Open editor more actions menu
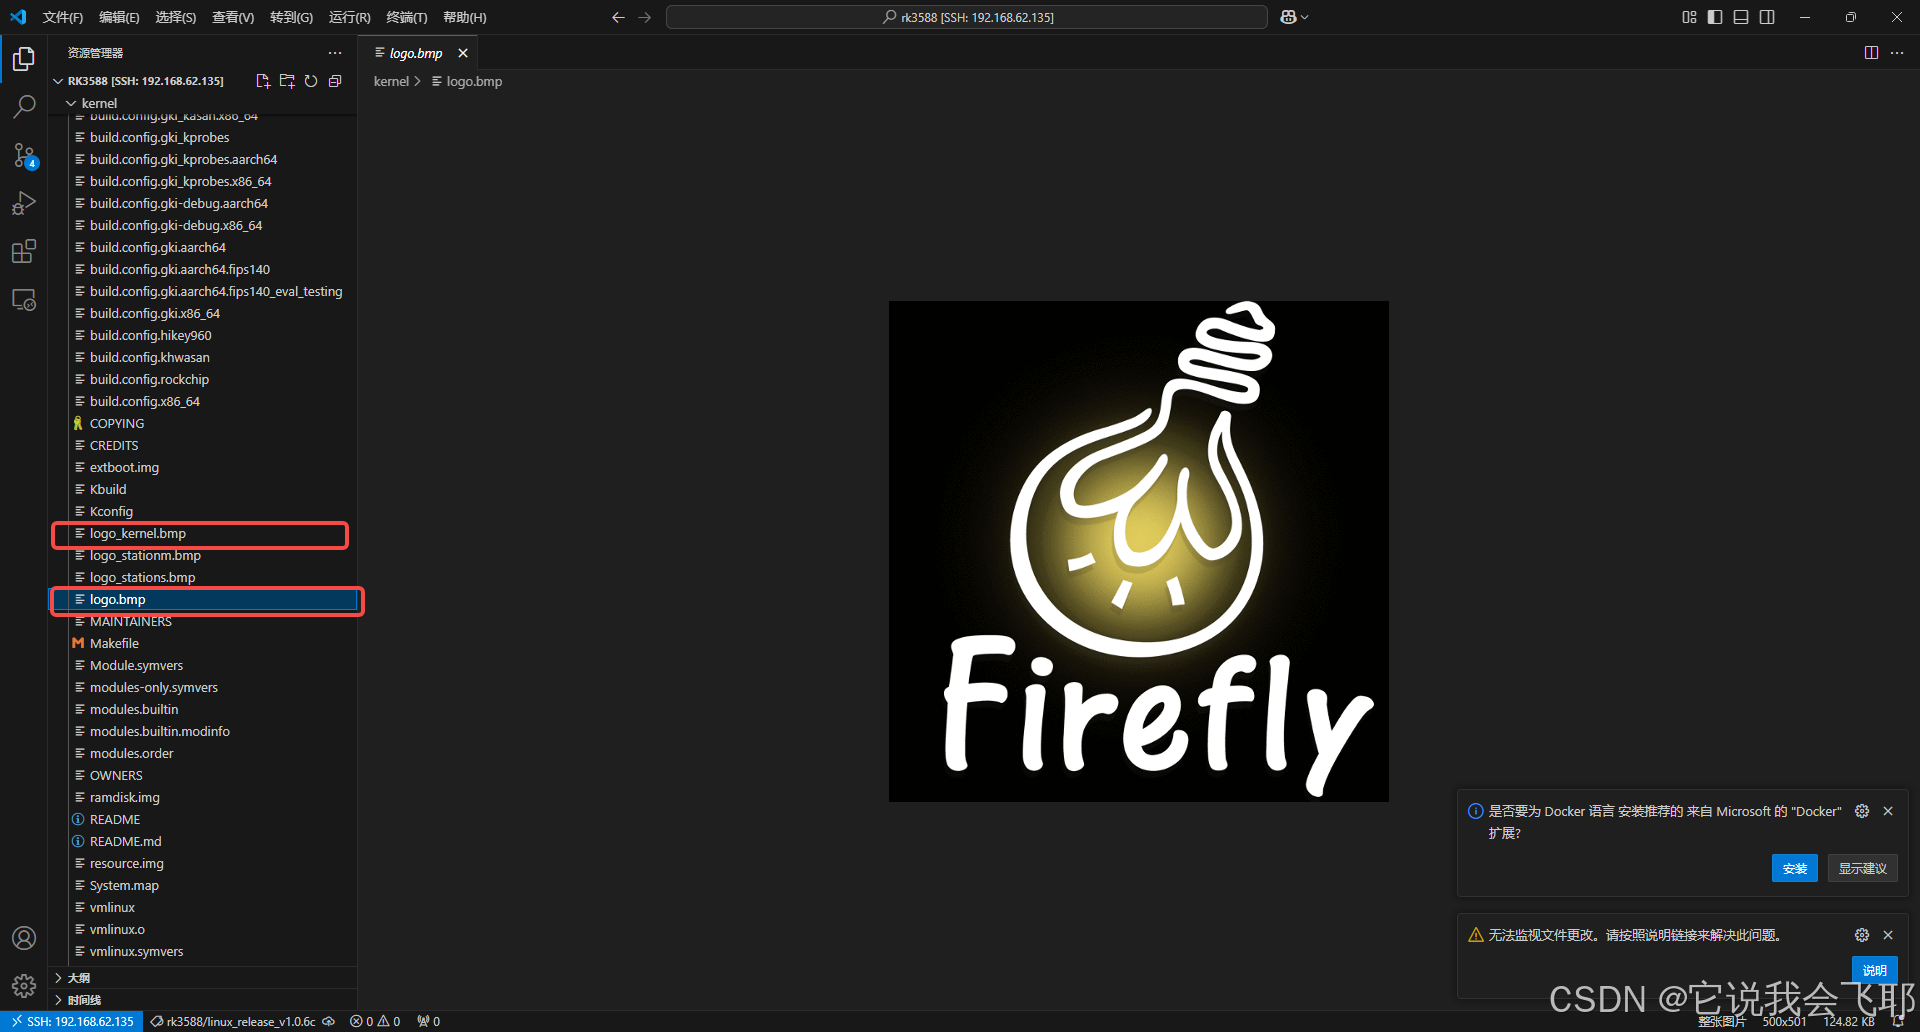1920x1032 pixels. click(x=1897, y=53)
